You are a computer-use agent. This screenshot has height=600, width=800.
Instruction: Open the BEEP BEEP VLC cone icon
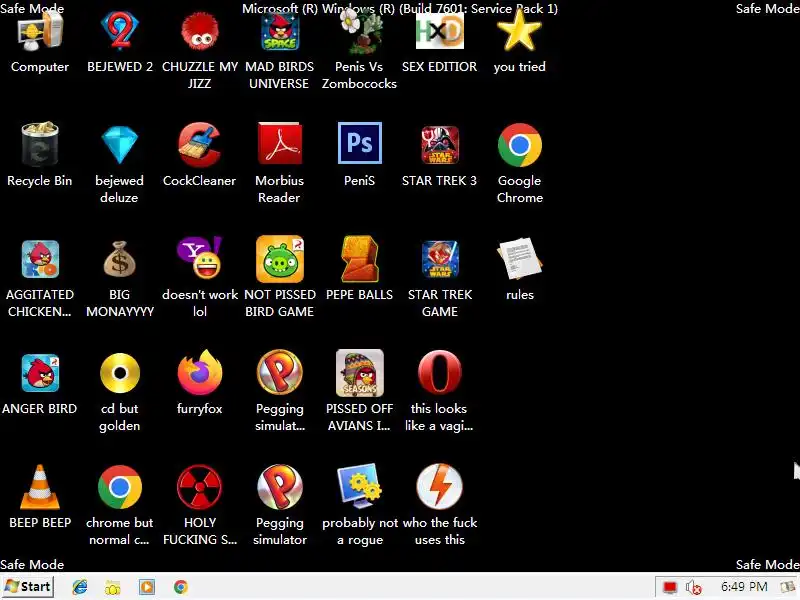(40, 487)
